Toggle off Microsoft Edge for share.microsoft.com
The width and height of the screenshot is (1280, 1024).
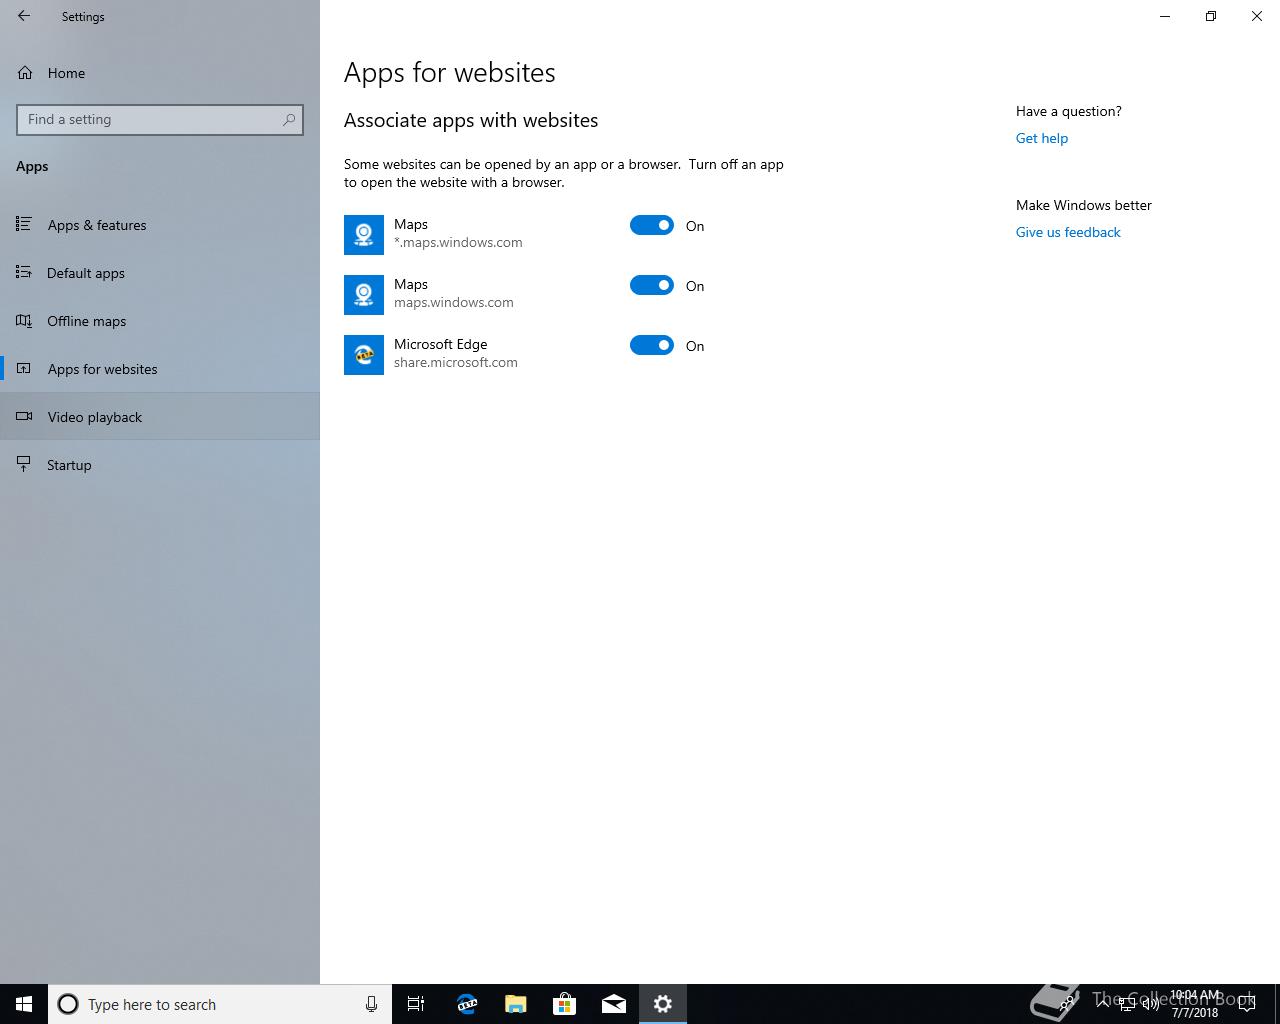coord(652,345)
